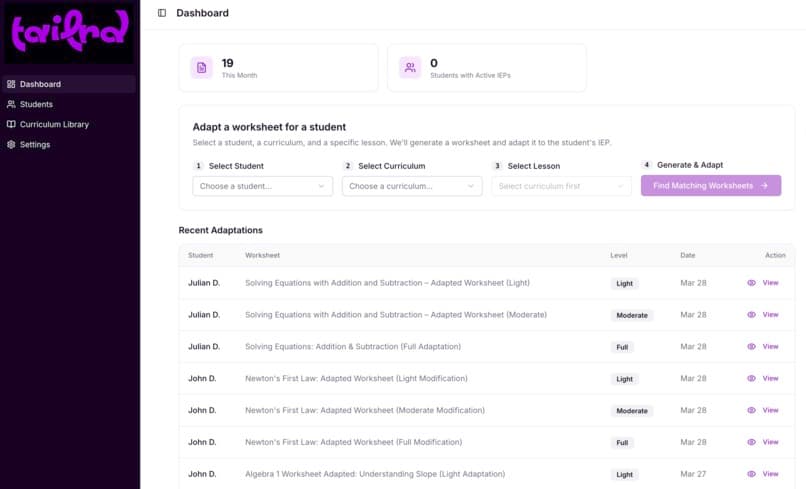The image size is (806, 489).
Task: Click Light badge in Understanding Slope row
Action: pos(625,475)
